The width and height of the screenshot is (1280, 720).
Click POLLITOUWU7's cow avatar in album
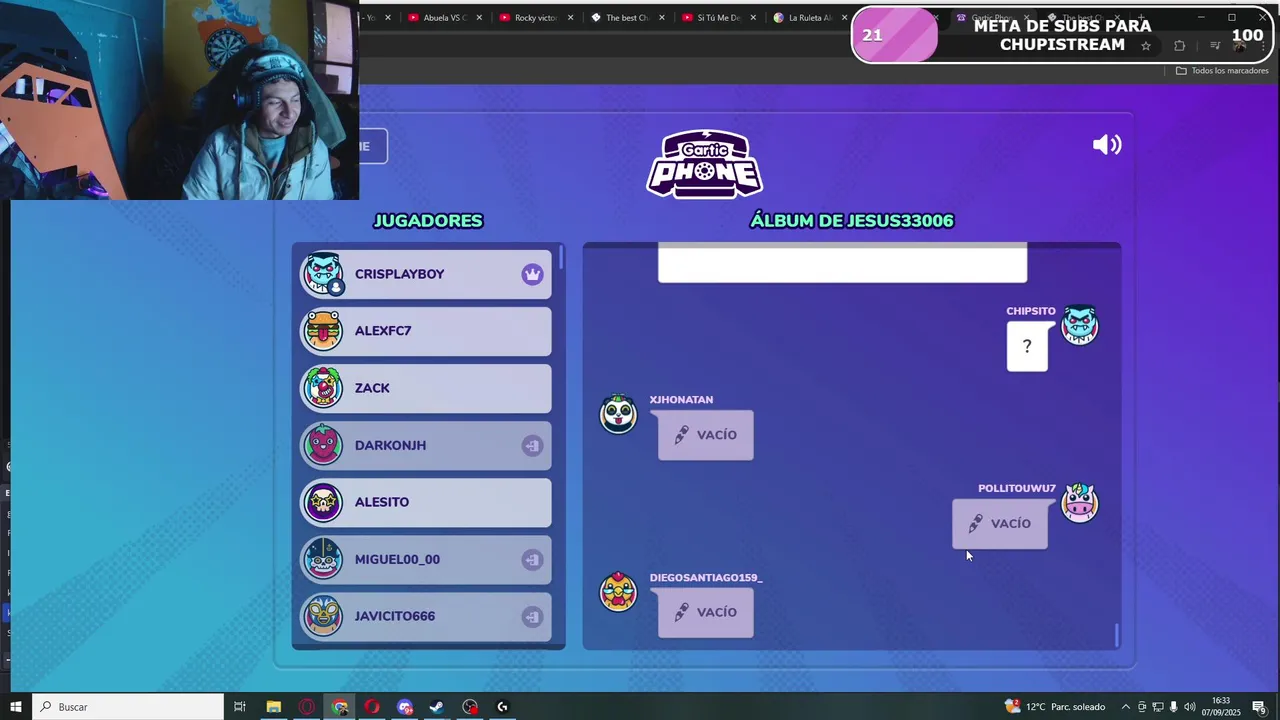point(1079,503)
